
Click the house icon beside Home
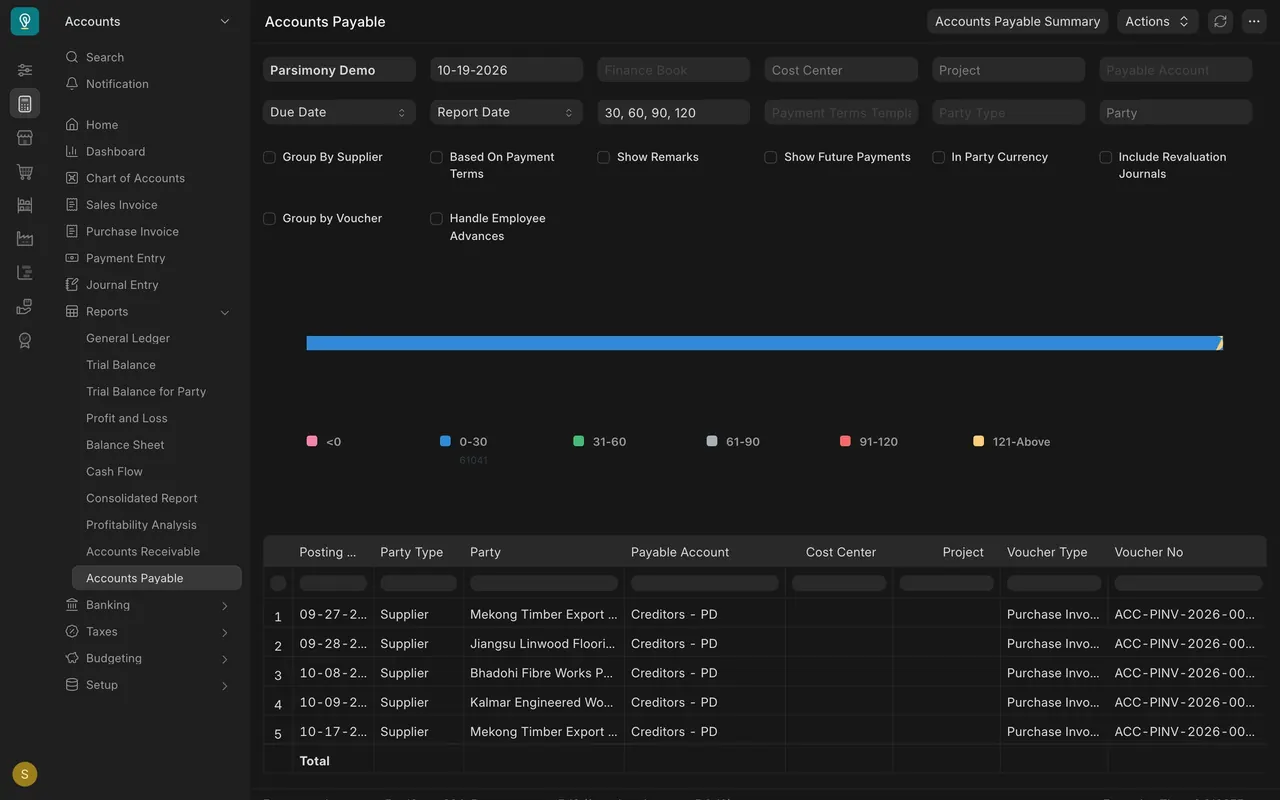72,125
